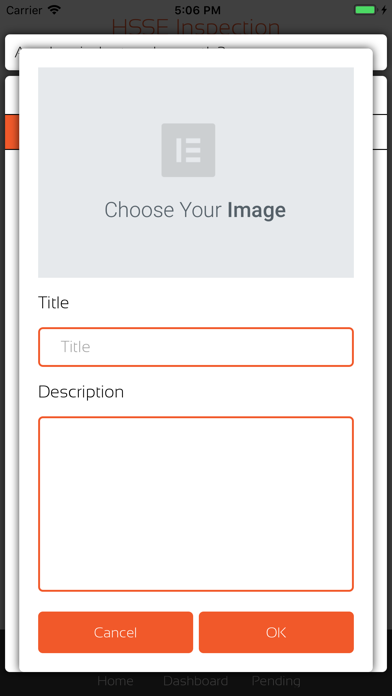The width and height of the screenshot is (392, 696).
Task: Tap the orange strip behind the dialog
Action: pos(12,132)
